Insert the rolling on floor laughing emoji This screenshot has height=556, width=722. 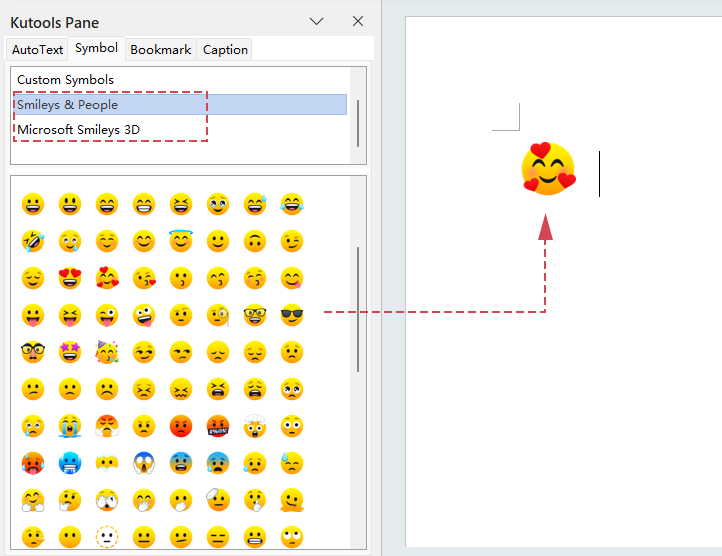(x=33, y=241)
